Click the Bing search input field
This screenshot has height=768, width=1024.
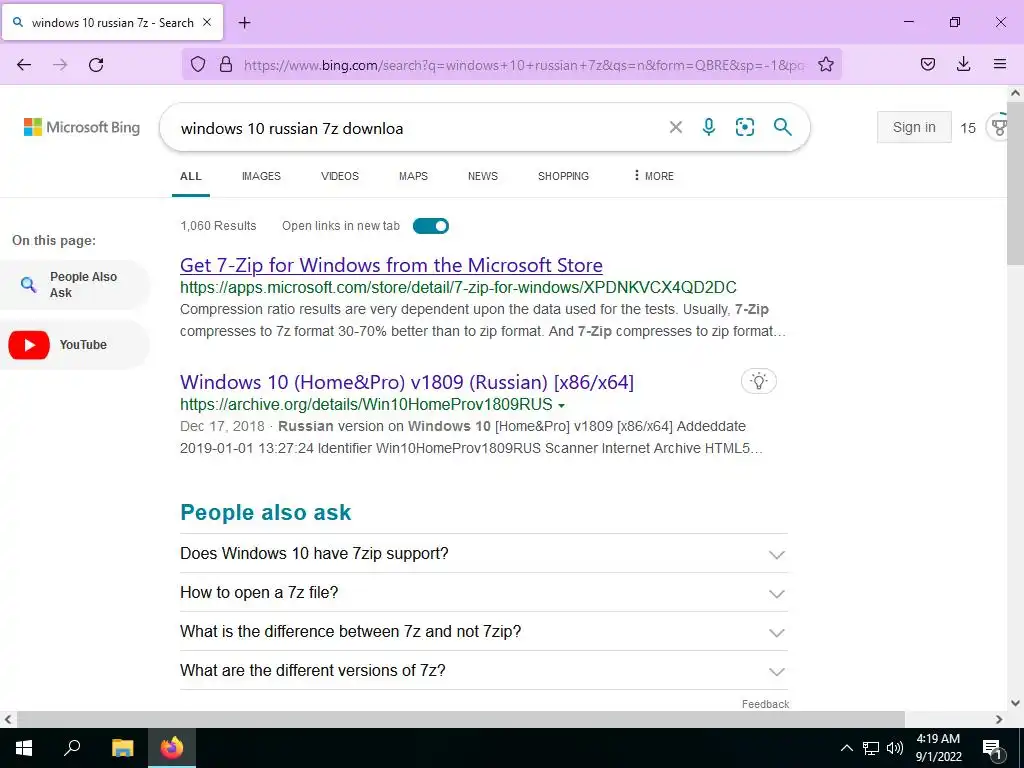418,128
